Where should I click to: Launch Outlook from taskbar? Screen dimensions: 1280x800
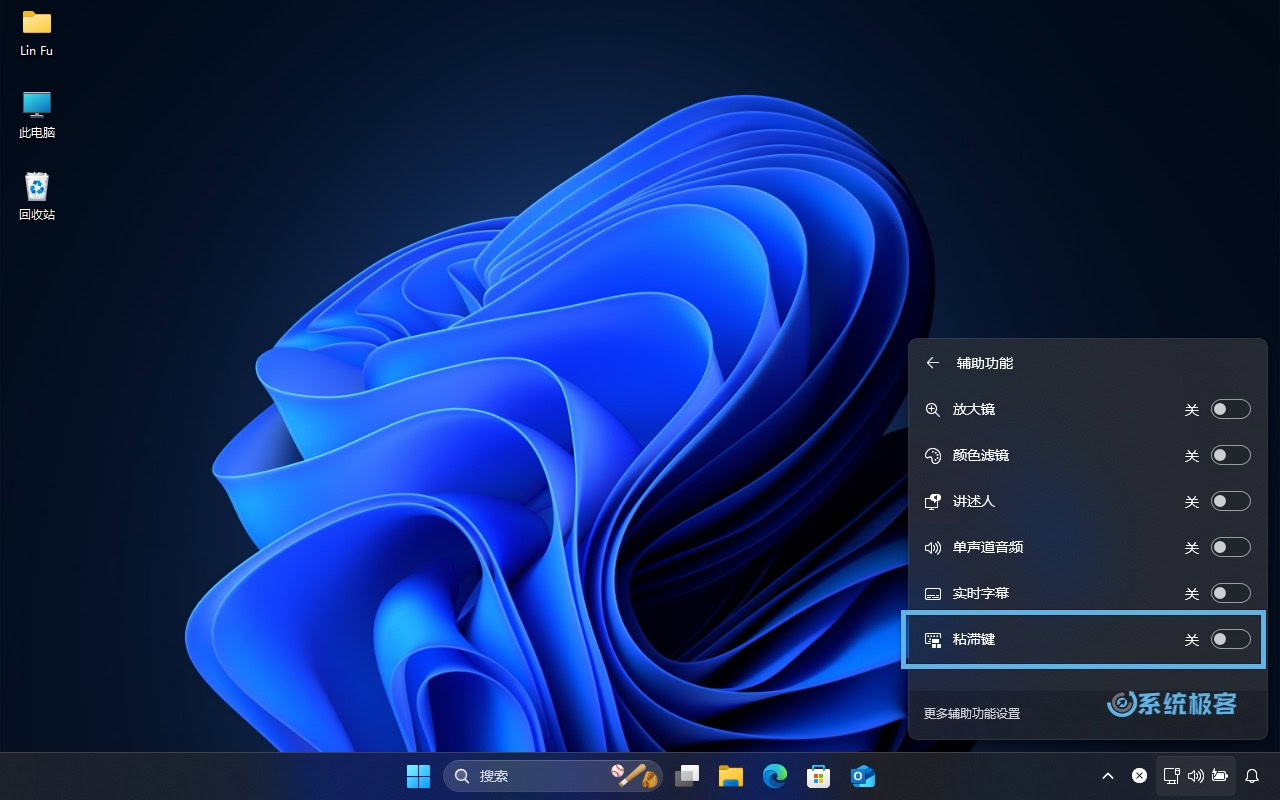(x=863, y=776)
